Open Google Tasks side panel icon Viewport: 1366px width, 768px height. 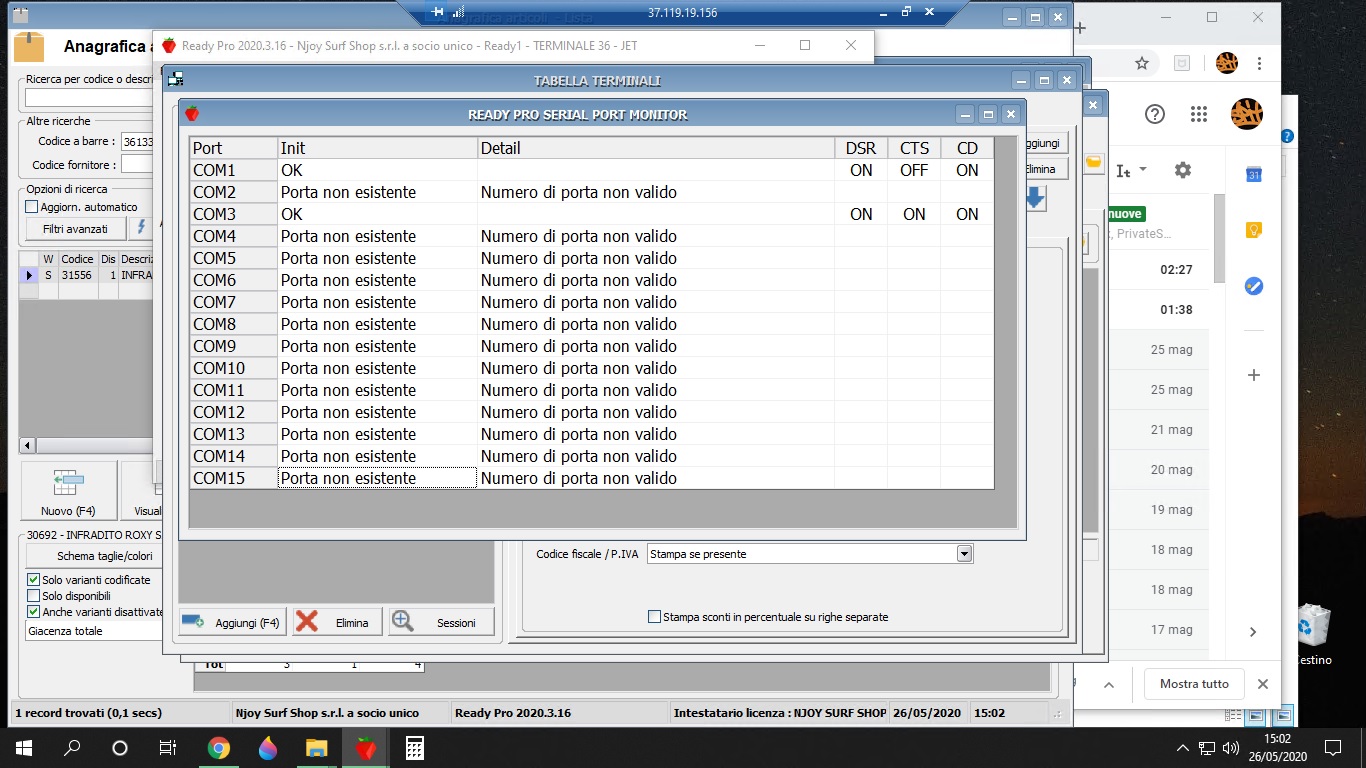coord(1253,286)
